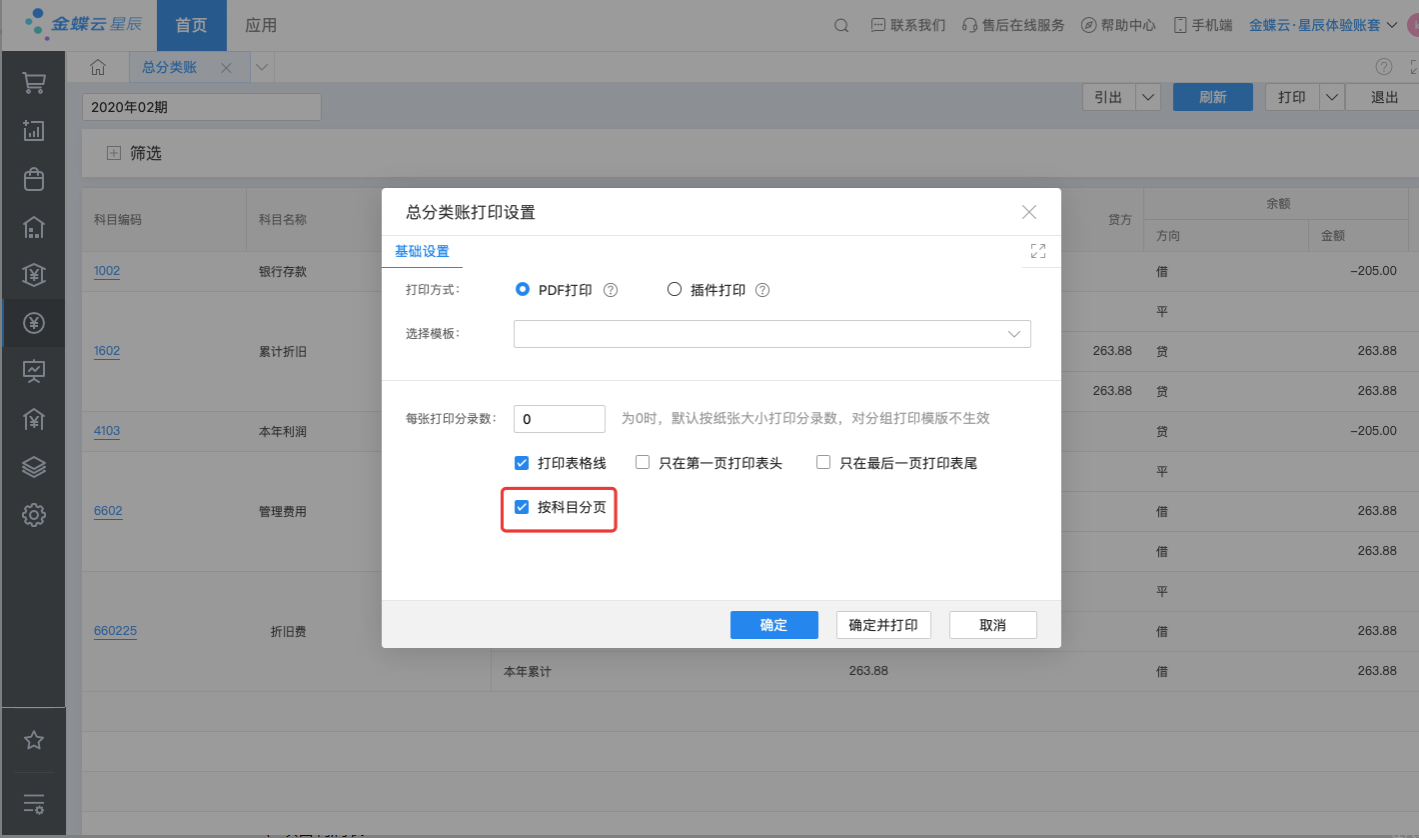Viewport: 1419px width, 838px height.
Task: Close the 总分类账 tab
Action: (x=226, y=68)
